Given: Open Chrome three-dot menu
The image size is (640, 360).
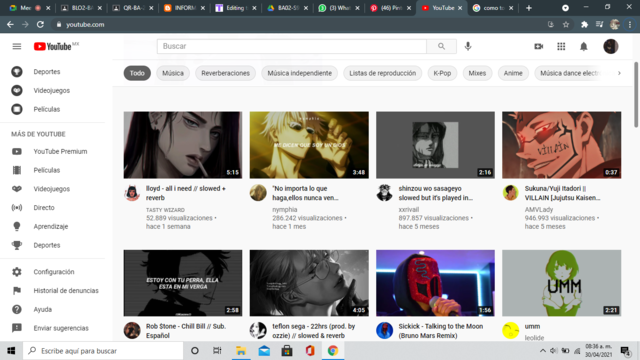Looking at the screenshot, I should (630, 24).
